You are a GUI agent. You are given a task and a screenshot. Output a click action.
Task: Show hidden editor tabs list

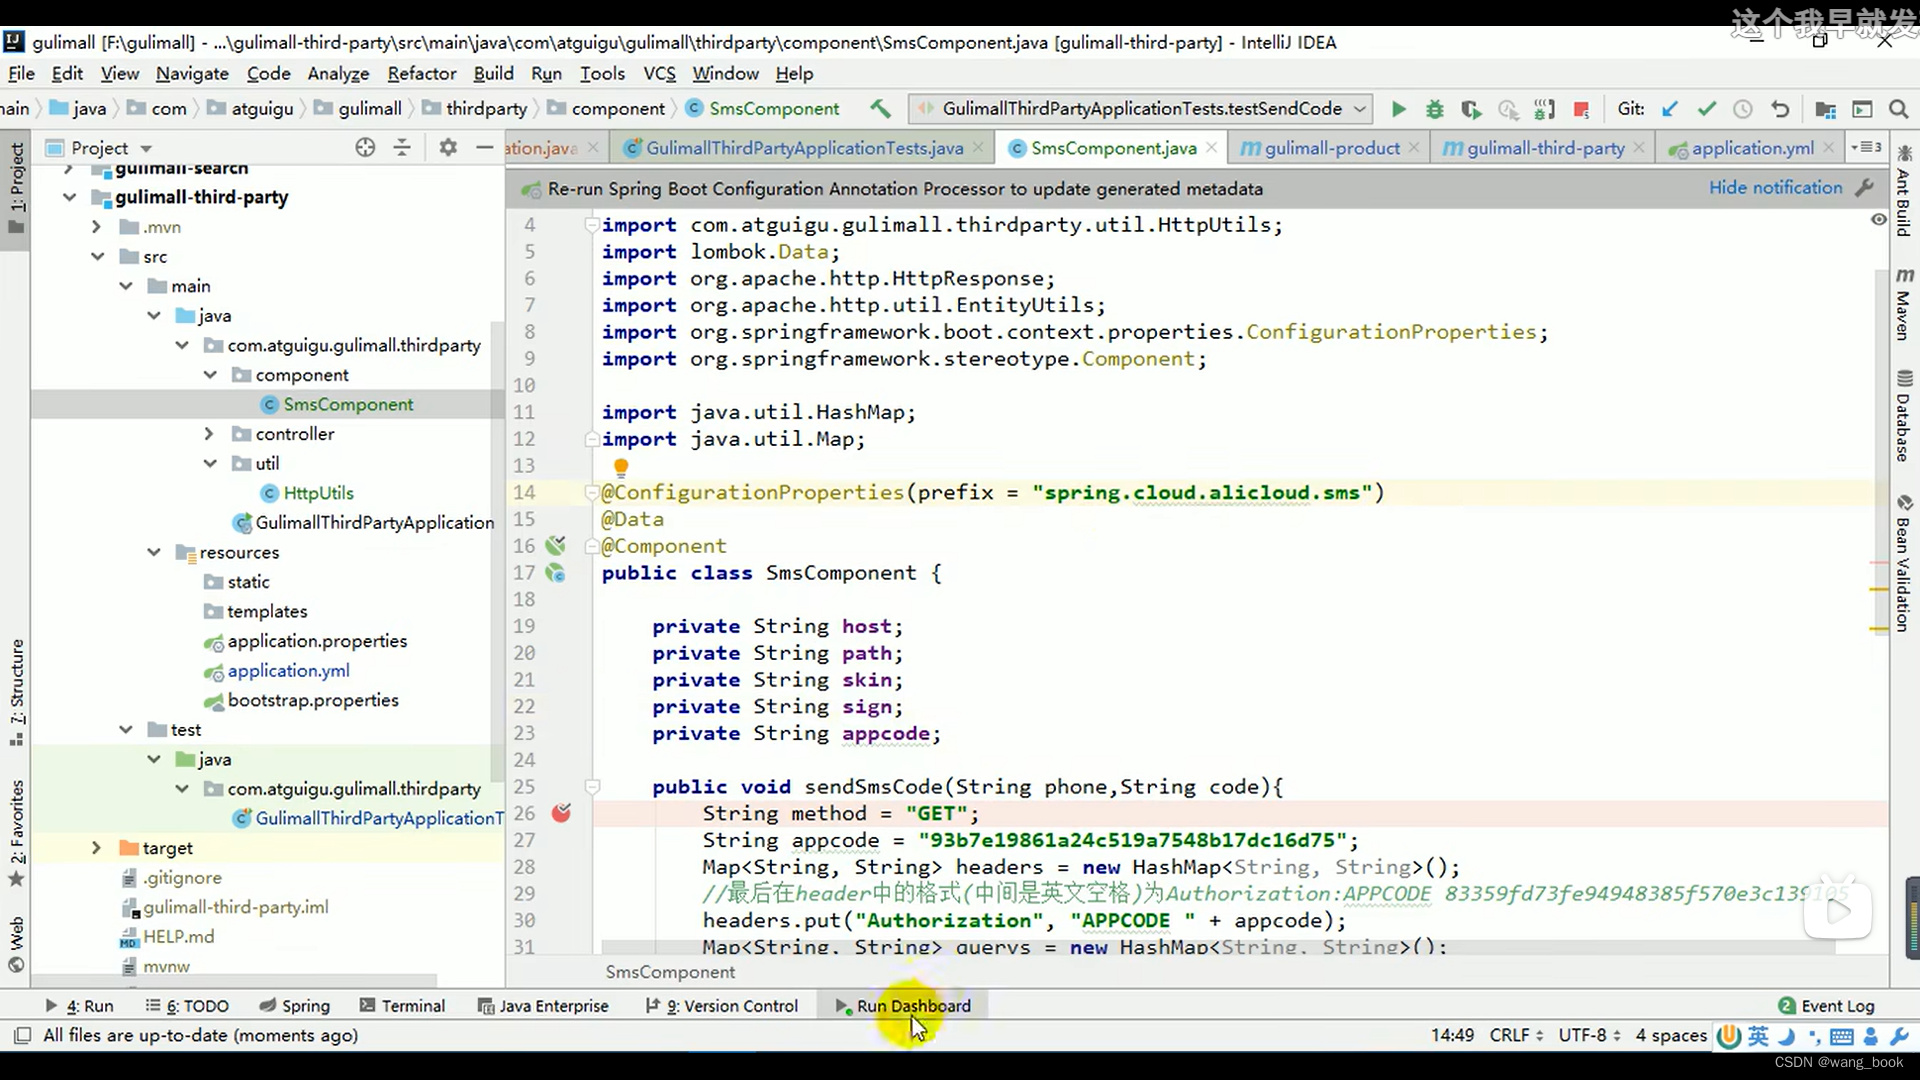[1865, 148]
